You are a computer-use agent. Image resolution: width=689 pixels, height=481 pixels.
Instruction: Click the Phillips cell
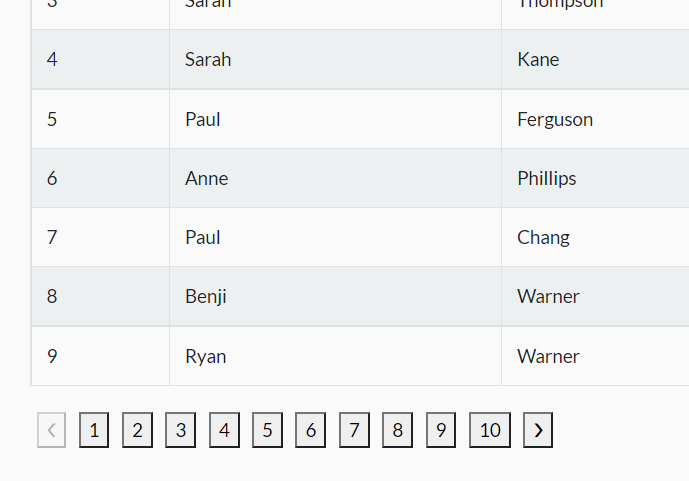pyautogui.click(x=595, y=178)
